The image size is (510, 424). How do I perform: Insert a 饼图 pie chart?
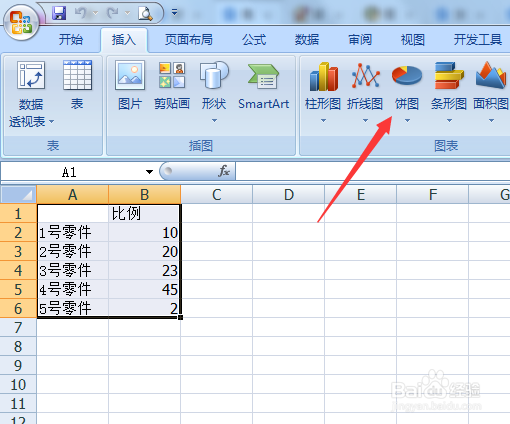(407, 86)
